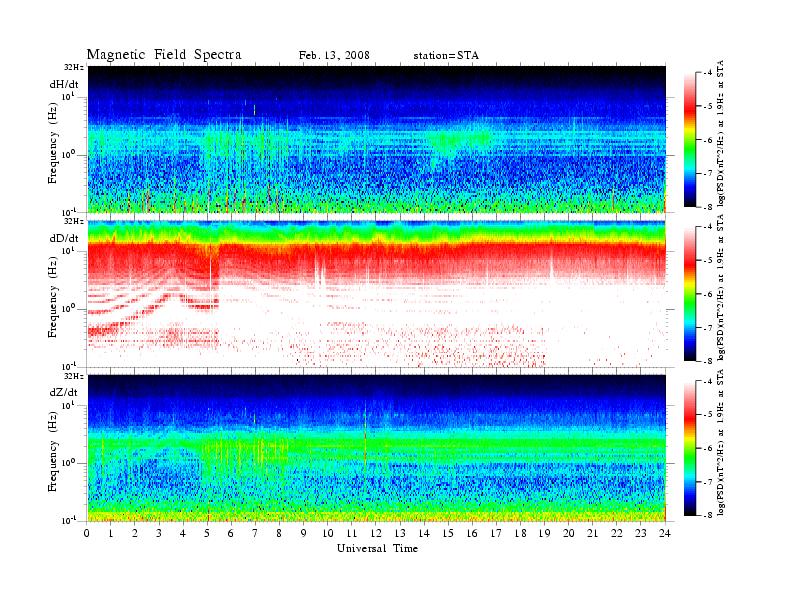Click '-4' on the dH/dt color bar
This screenshot has width=792, height=612.
pos(708,73)
